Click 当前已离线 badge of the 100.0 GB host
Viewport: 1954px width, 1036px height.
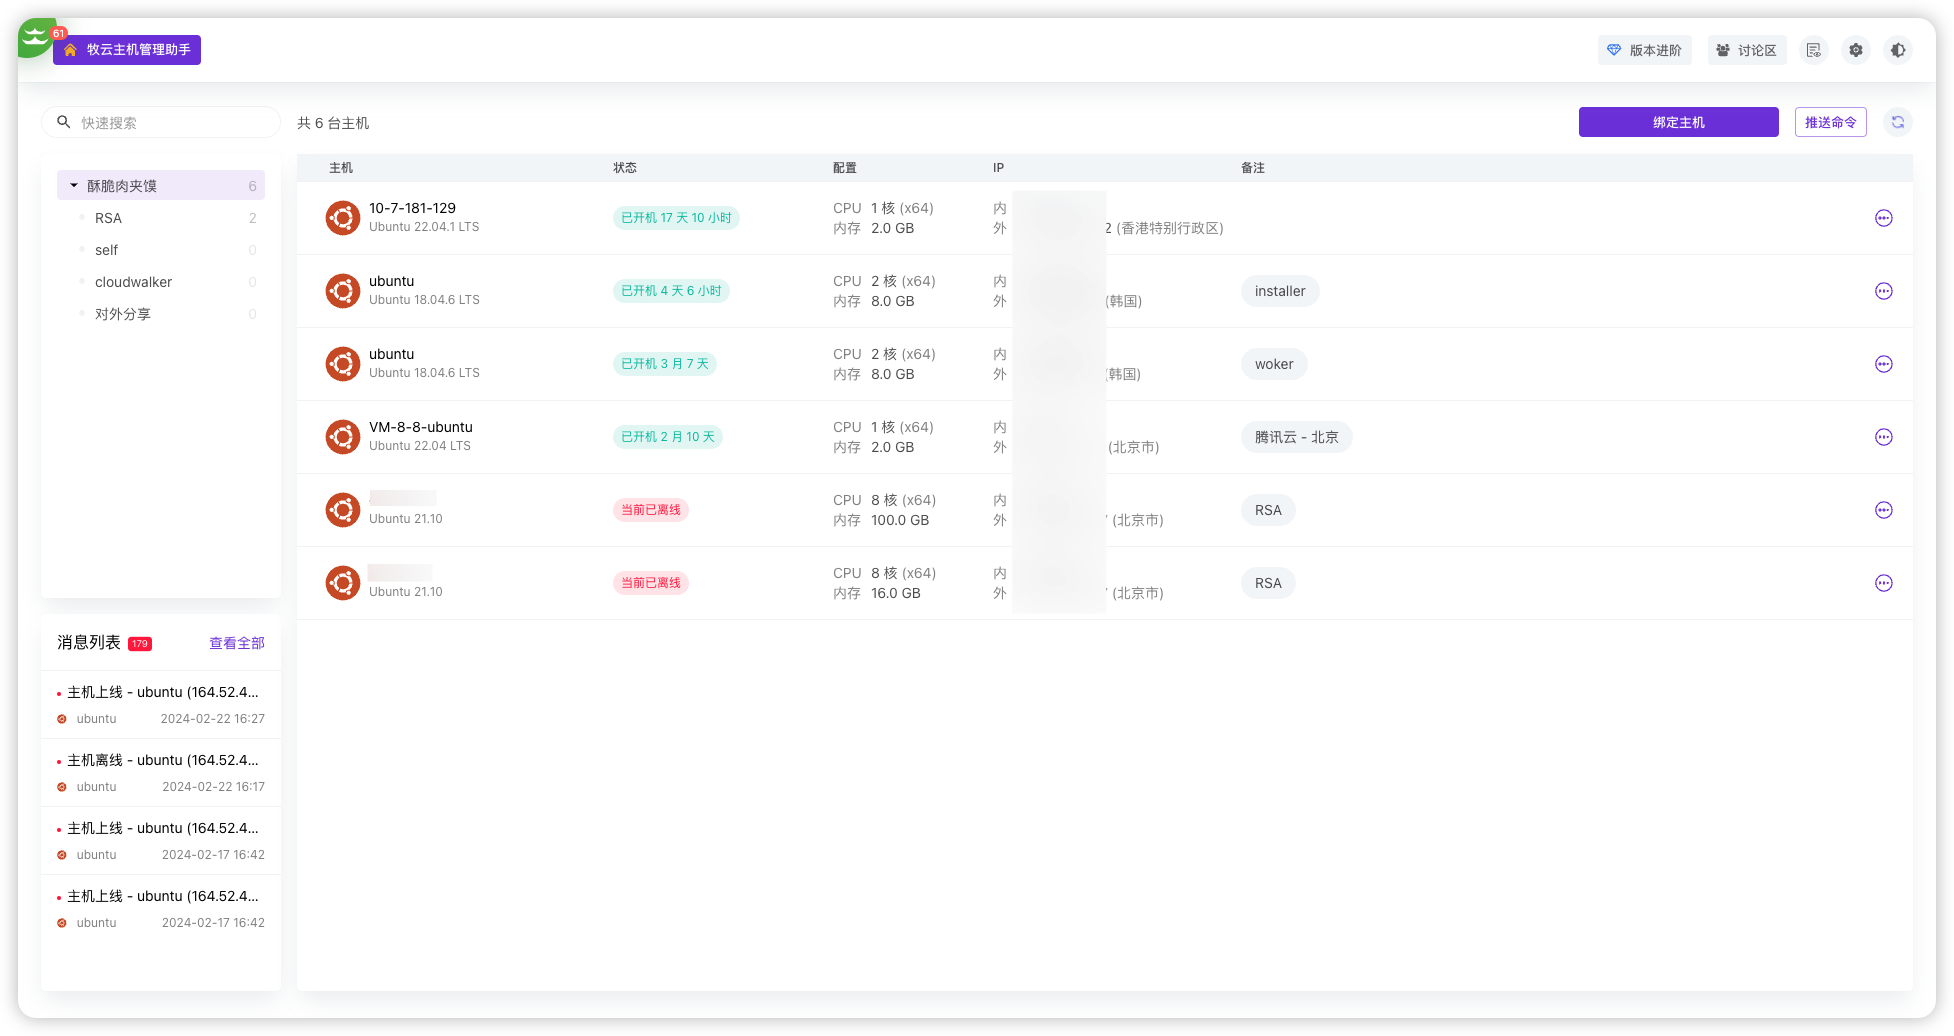pos(651,510)
